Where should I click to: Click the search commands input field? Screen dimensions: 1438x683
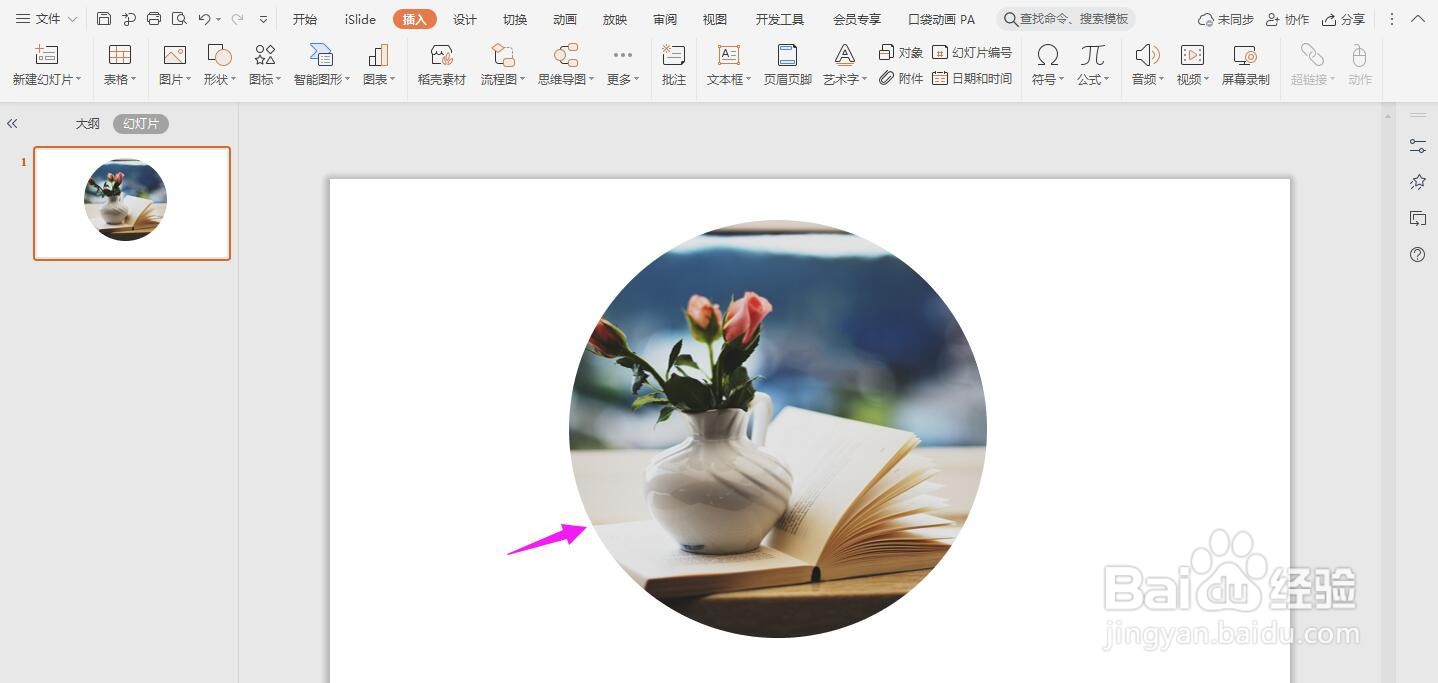point(1066,19)
